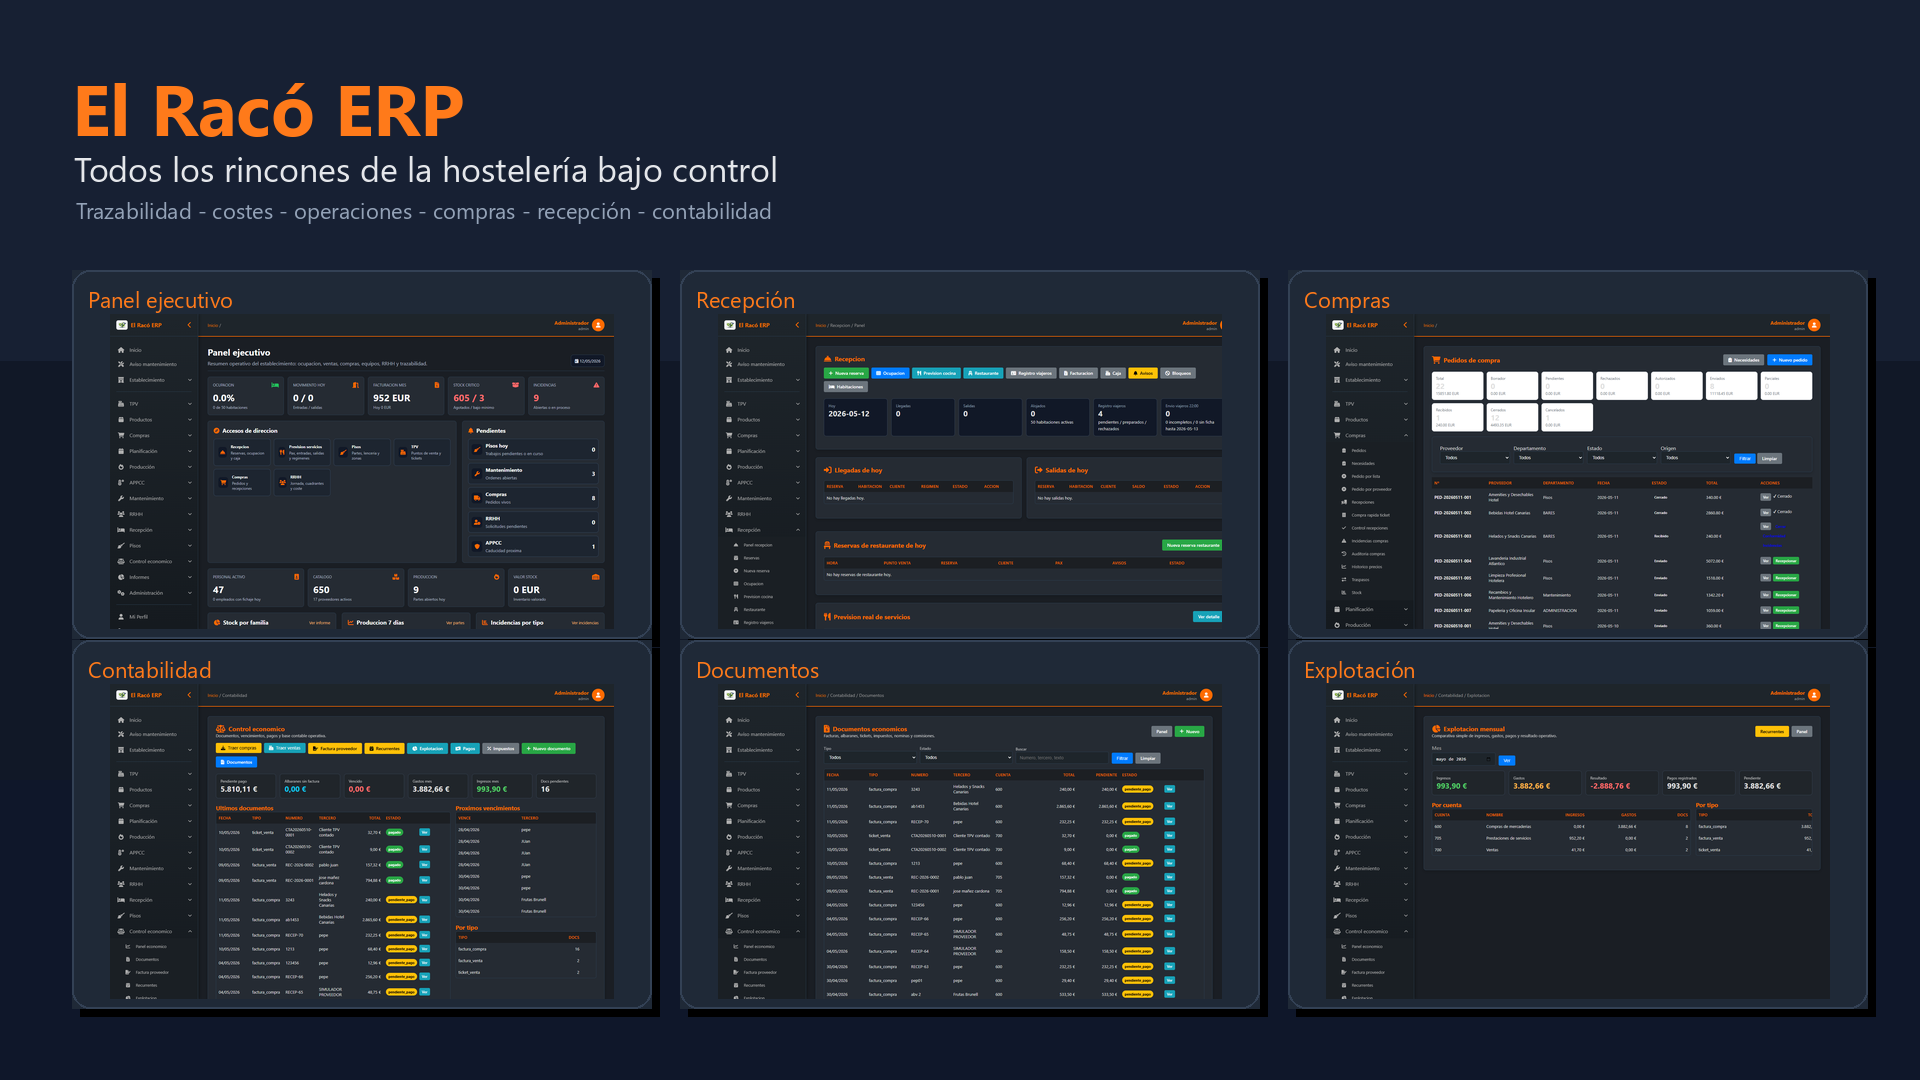Click the Mes date field in Explotación
Image resolution: width=1920 pixels, height=1080 pixels.
(x=1463, y=760)
